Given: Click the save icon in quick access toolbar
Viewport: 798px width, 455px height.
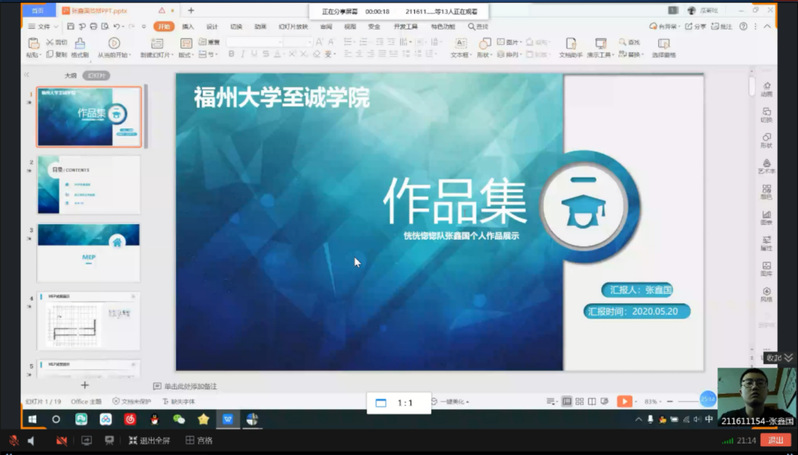Looking at the screenshot, I should pyautogui.click(x=70, y=26).
